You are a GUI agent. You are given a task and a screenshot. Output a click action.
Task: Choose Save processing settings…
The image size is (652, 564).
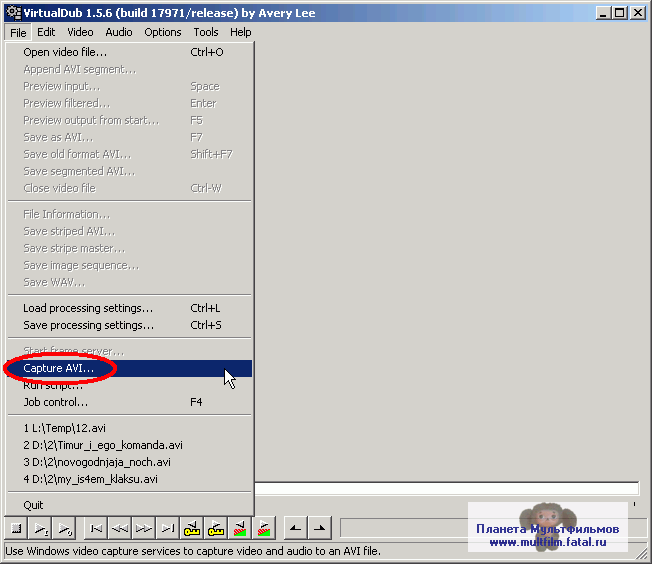click(130, 325)
